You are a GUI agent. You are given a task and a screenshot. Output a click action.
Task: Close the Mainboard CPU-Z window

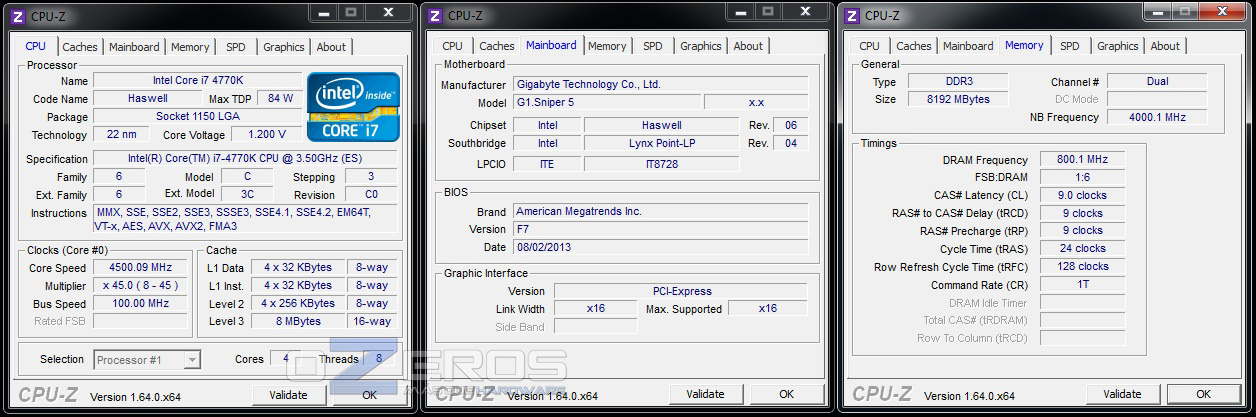point(804,12)
